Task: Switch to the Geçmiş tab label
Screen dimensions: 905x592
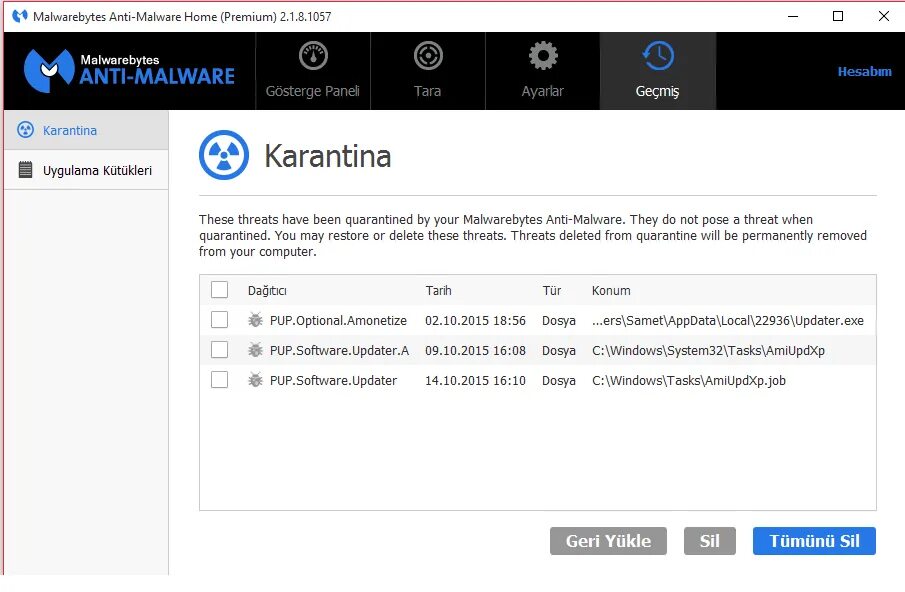Action: 657,91
